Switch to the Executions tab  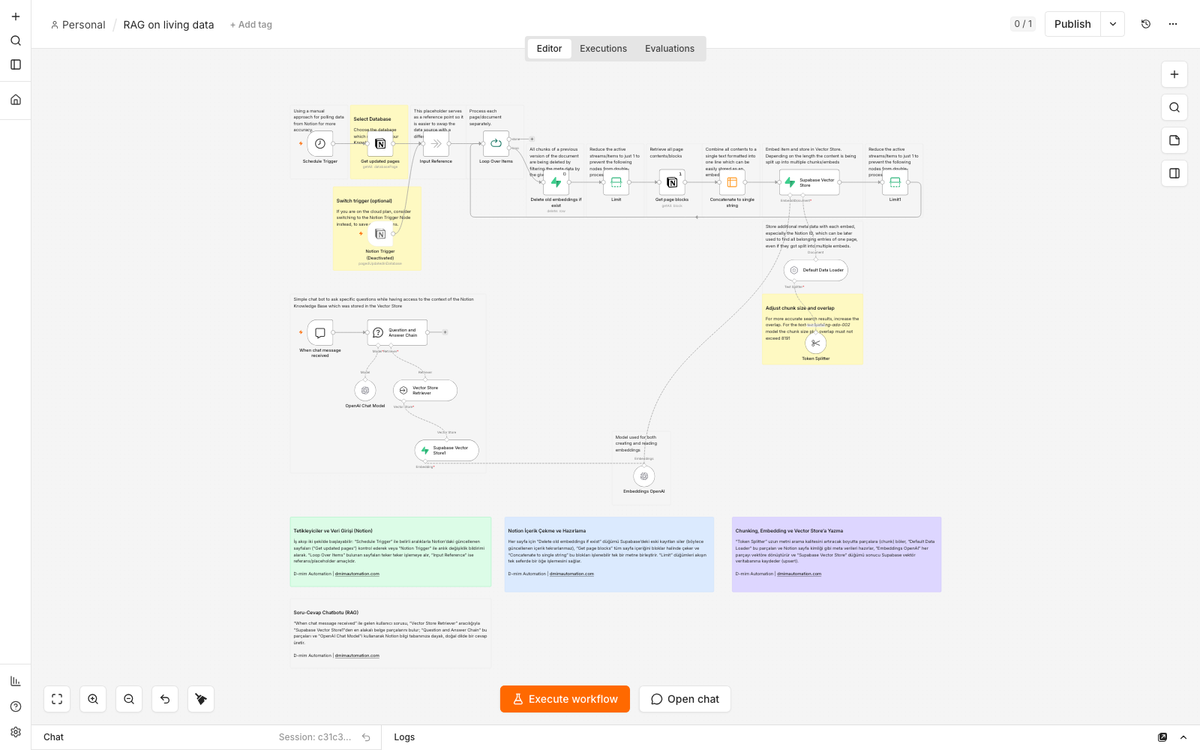click(x=603, y=48)
